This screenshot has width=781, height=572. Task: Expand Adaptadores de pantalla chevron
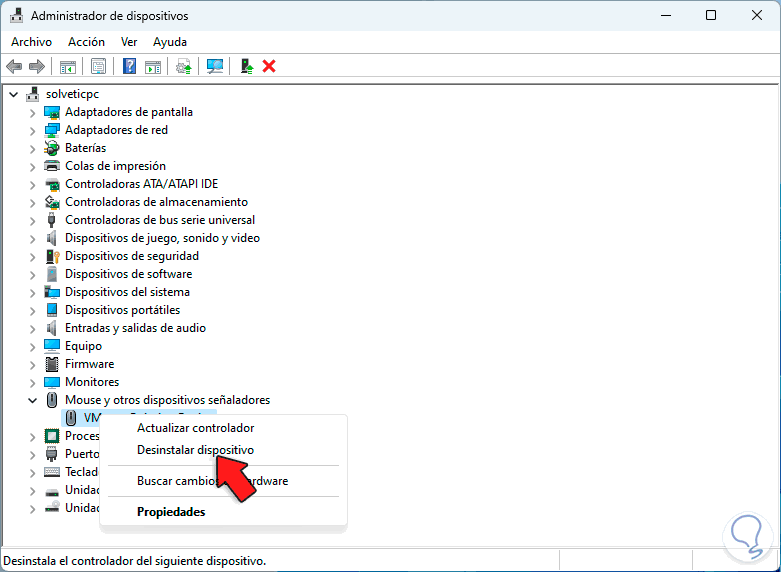point(32,113)
